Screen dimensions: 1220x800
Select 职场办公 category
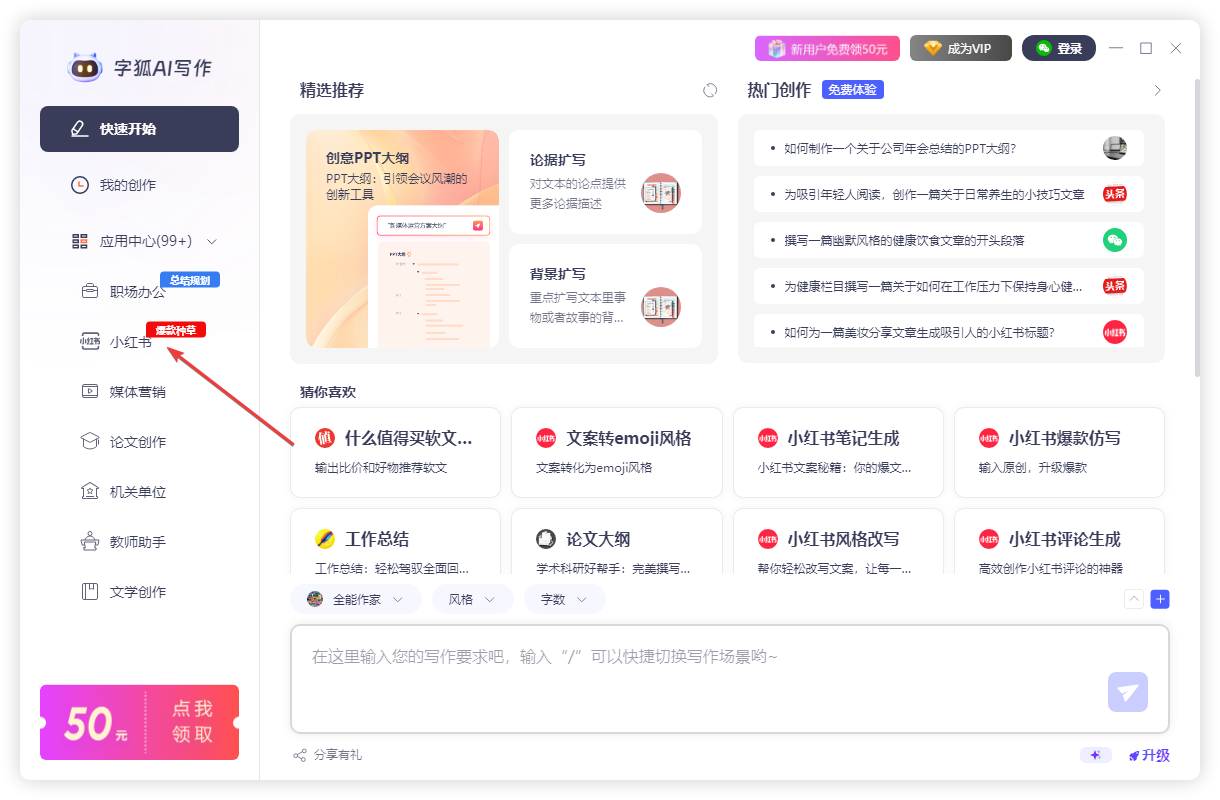pyautogui.click(x=138, y=292)
